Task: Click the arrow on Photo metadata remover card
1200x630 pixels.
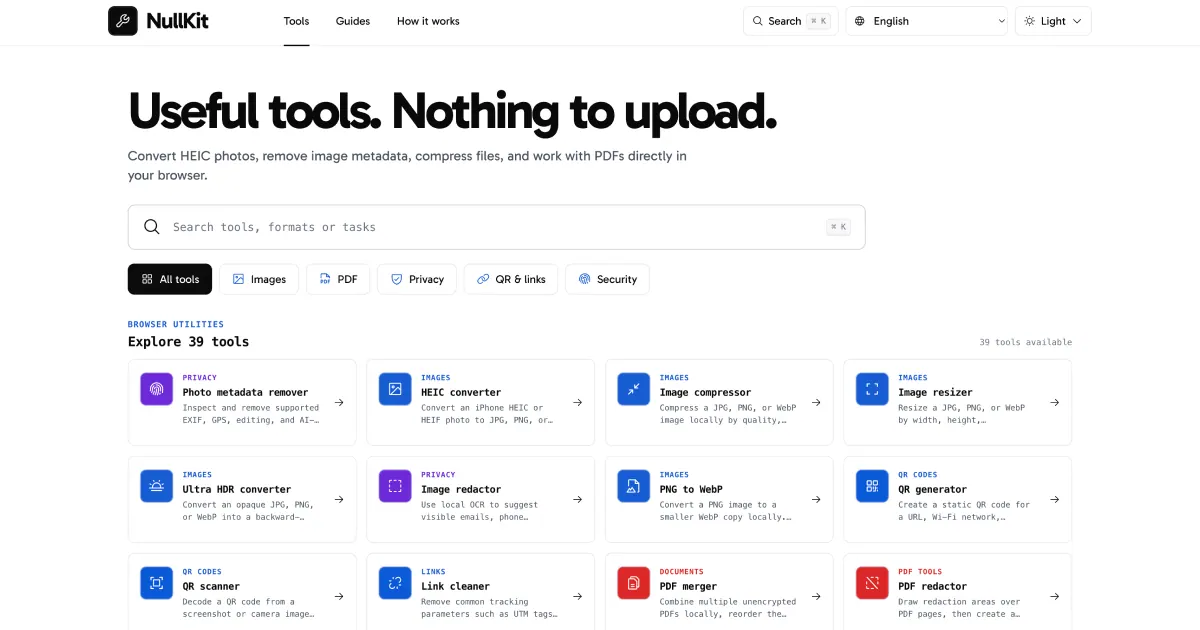Action: click(x=339, y=402)
